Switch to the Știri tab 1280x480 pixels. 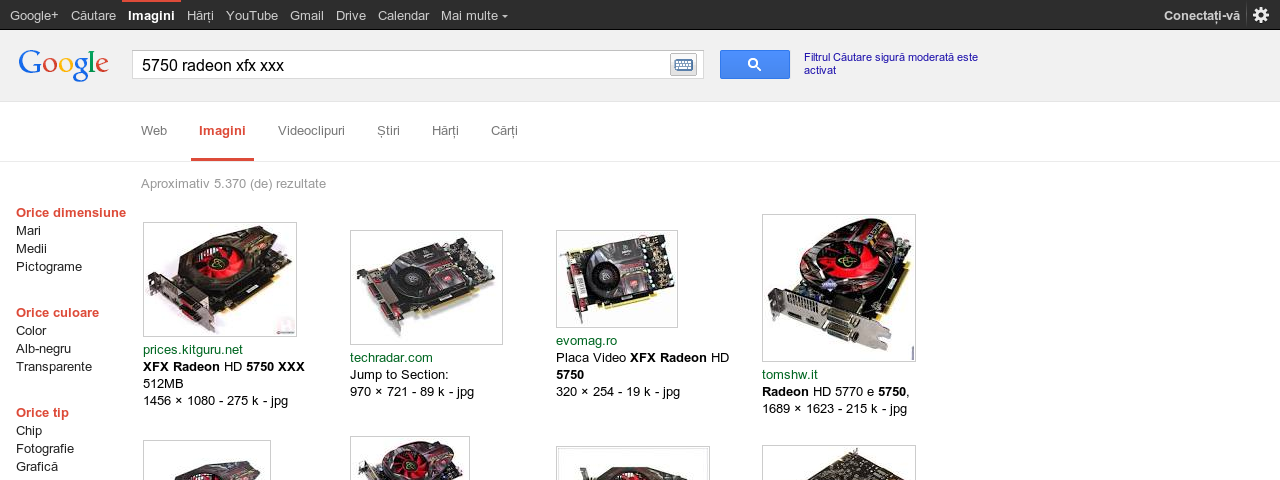pyautogui.click(x=388, y=131)
